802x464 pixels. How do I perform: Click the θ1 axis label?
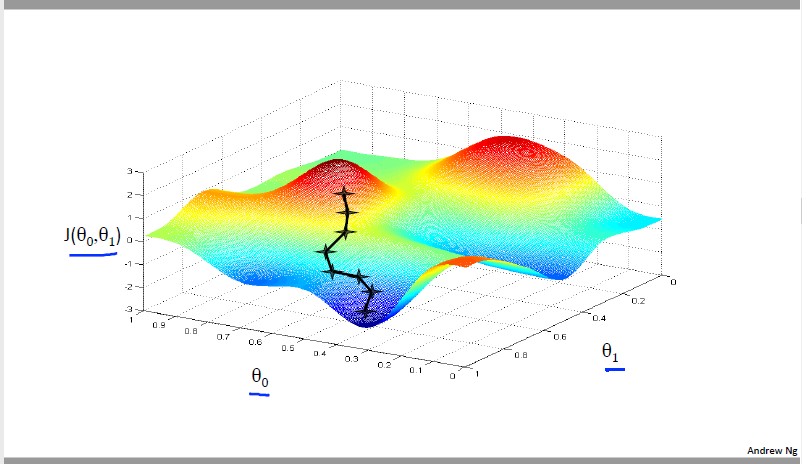610,351
